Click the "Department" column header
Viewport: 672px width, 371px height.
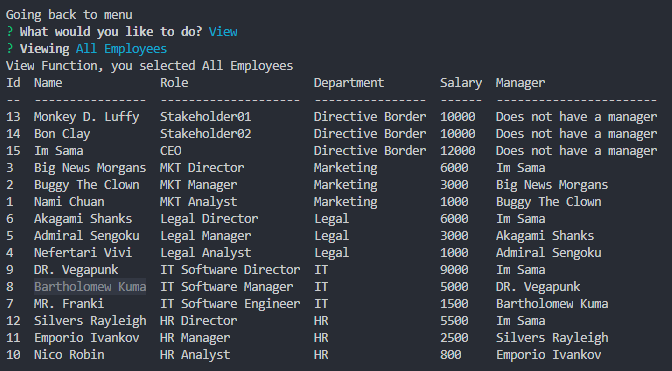coord(349,83)
